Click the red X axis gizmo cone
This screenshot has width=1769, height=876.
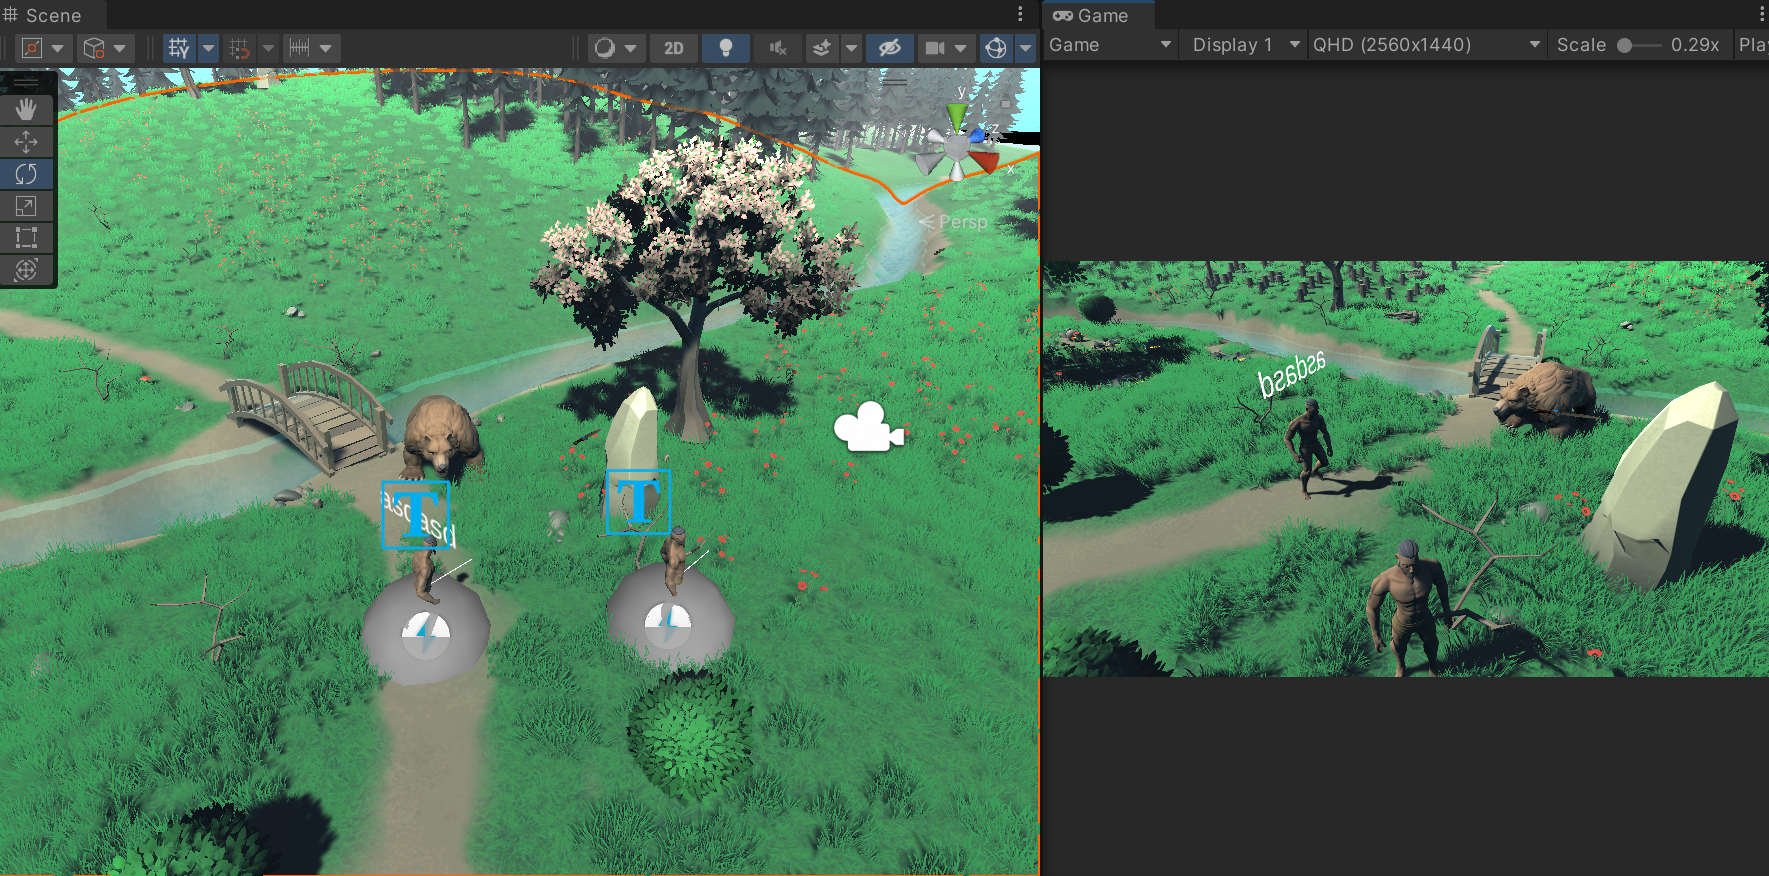(984, 161)
